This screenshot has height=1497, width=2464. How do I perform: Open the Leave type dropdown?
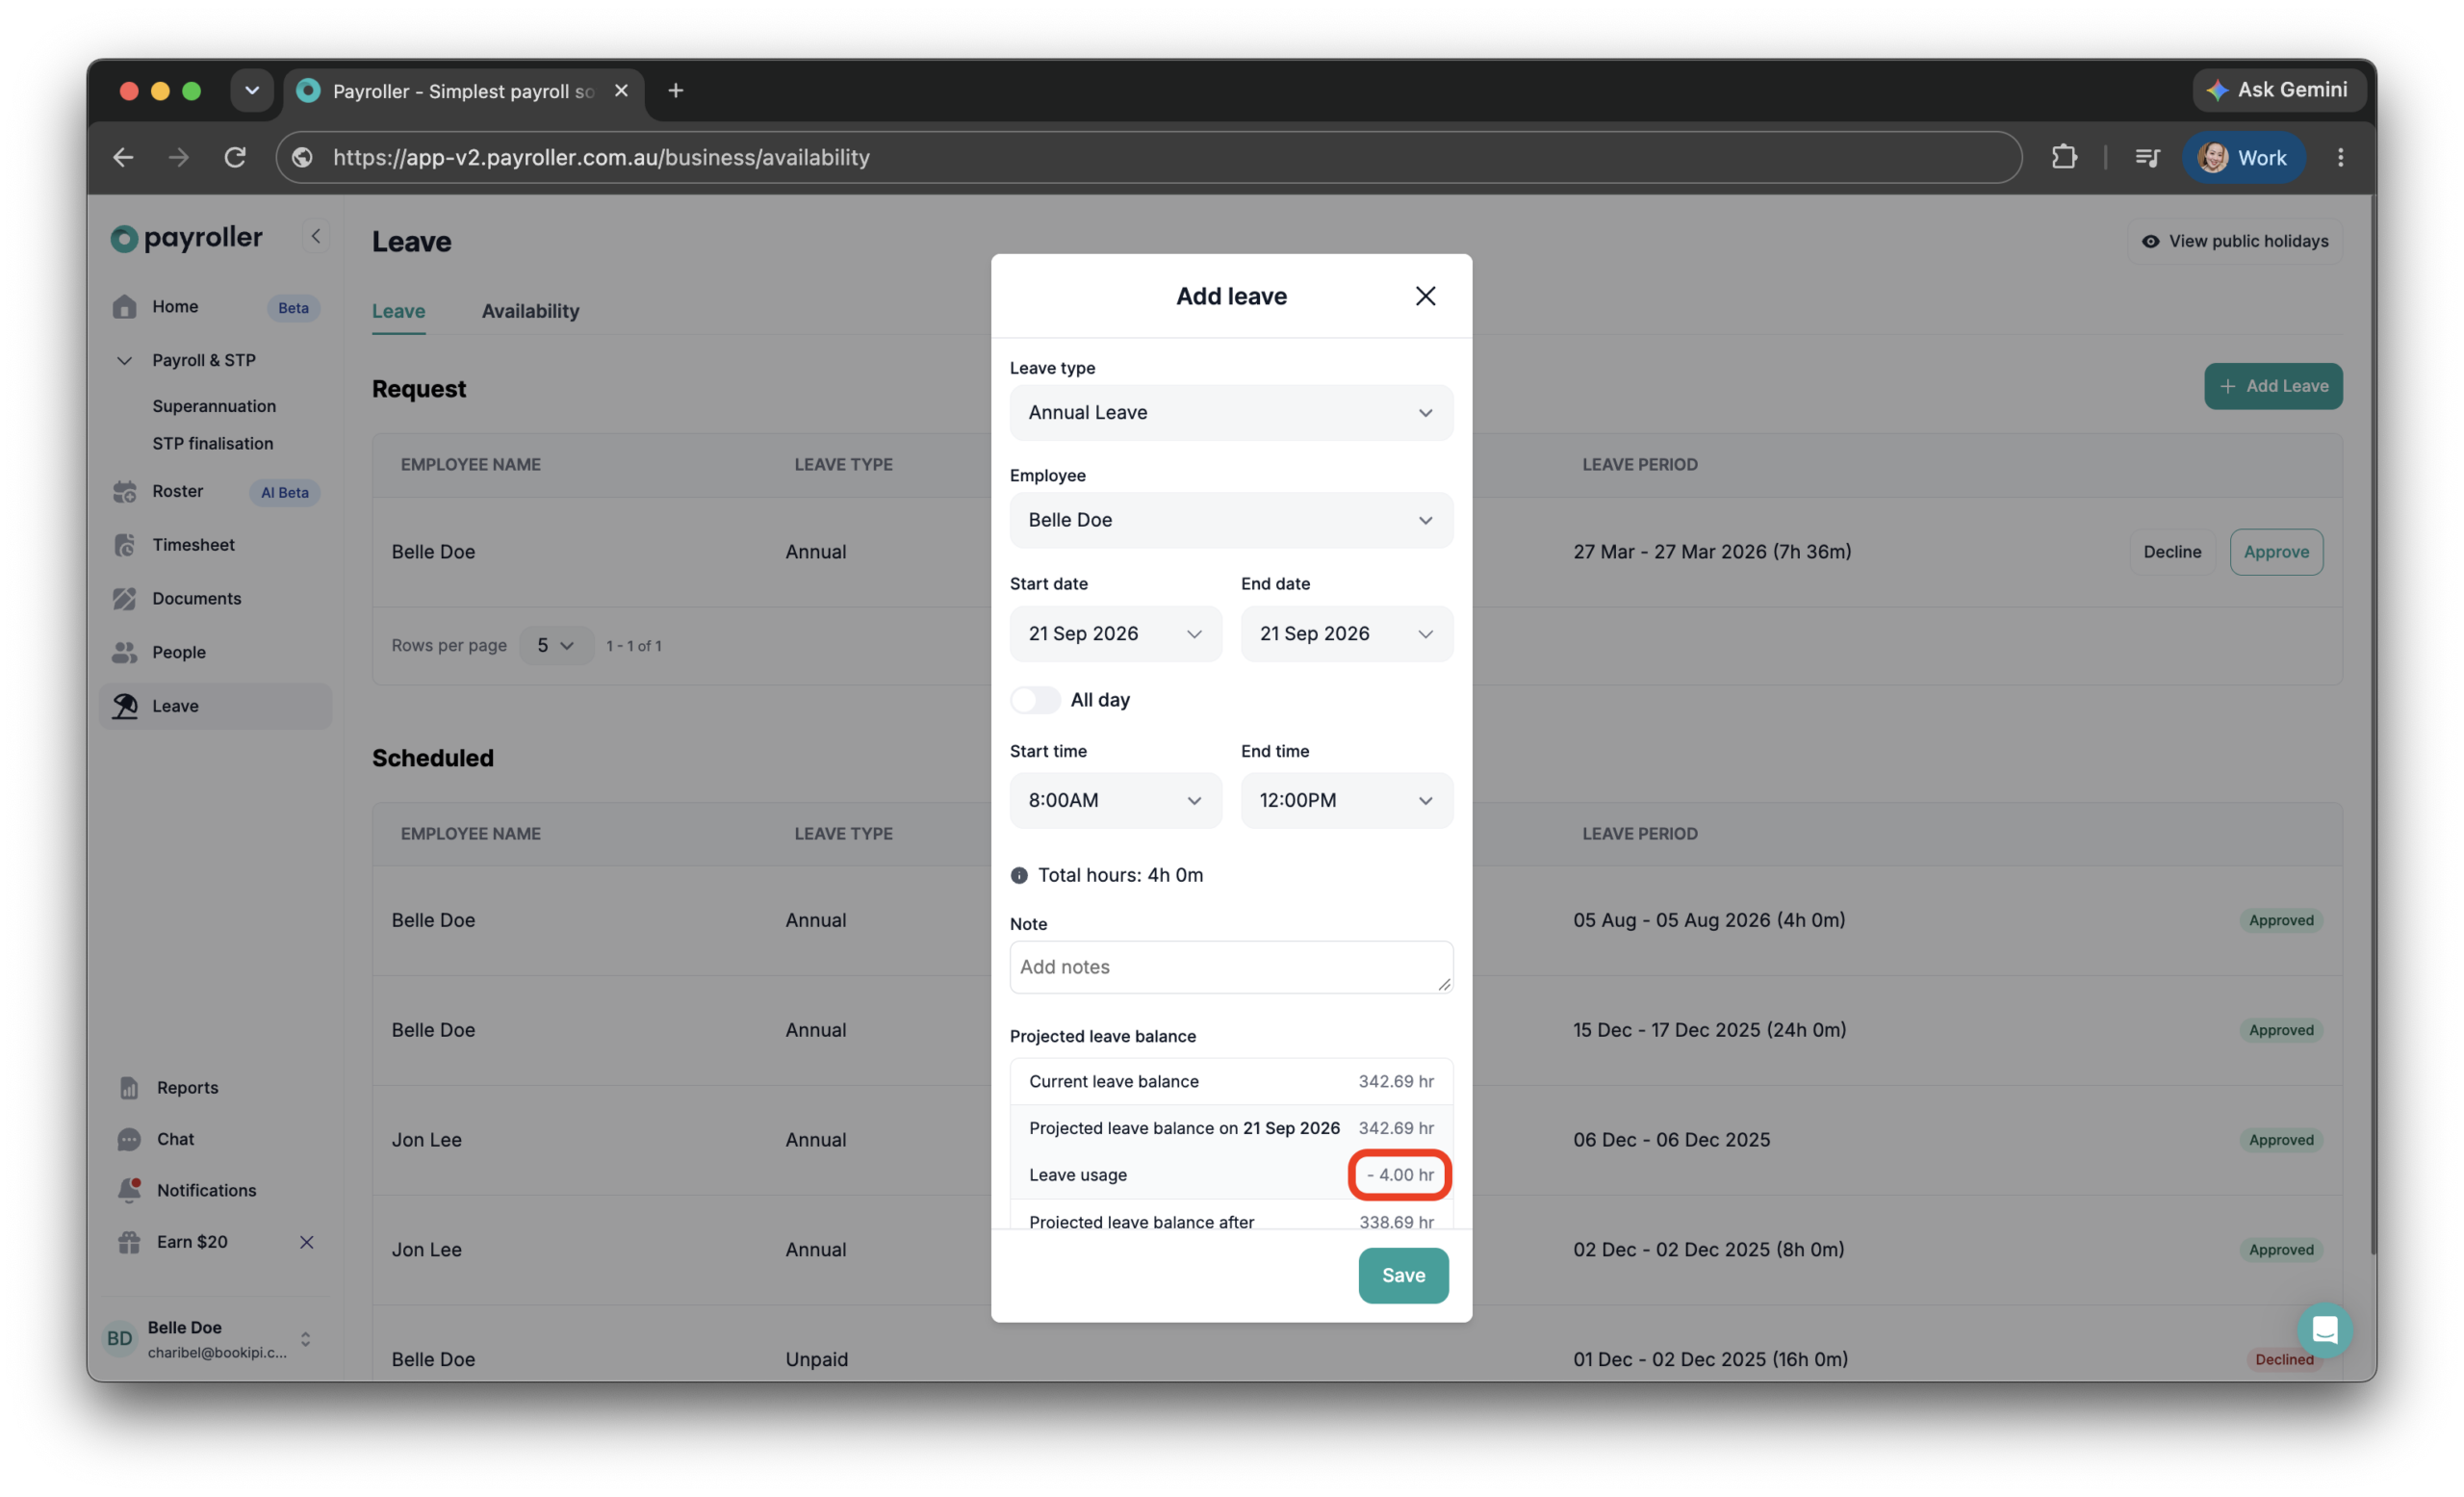click(x=1231, y=413)
